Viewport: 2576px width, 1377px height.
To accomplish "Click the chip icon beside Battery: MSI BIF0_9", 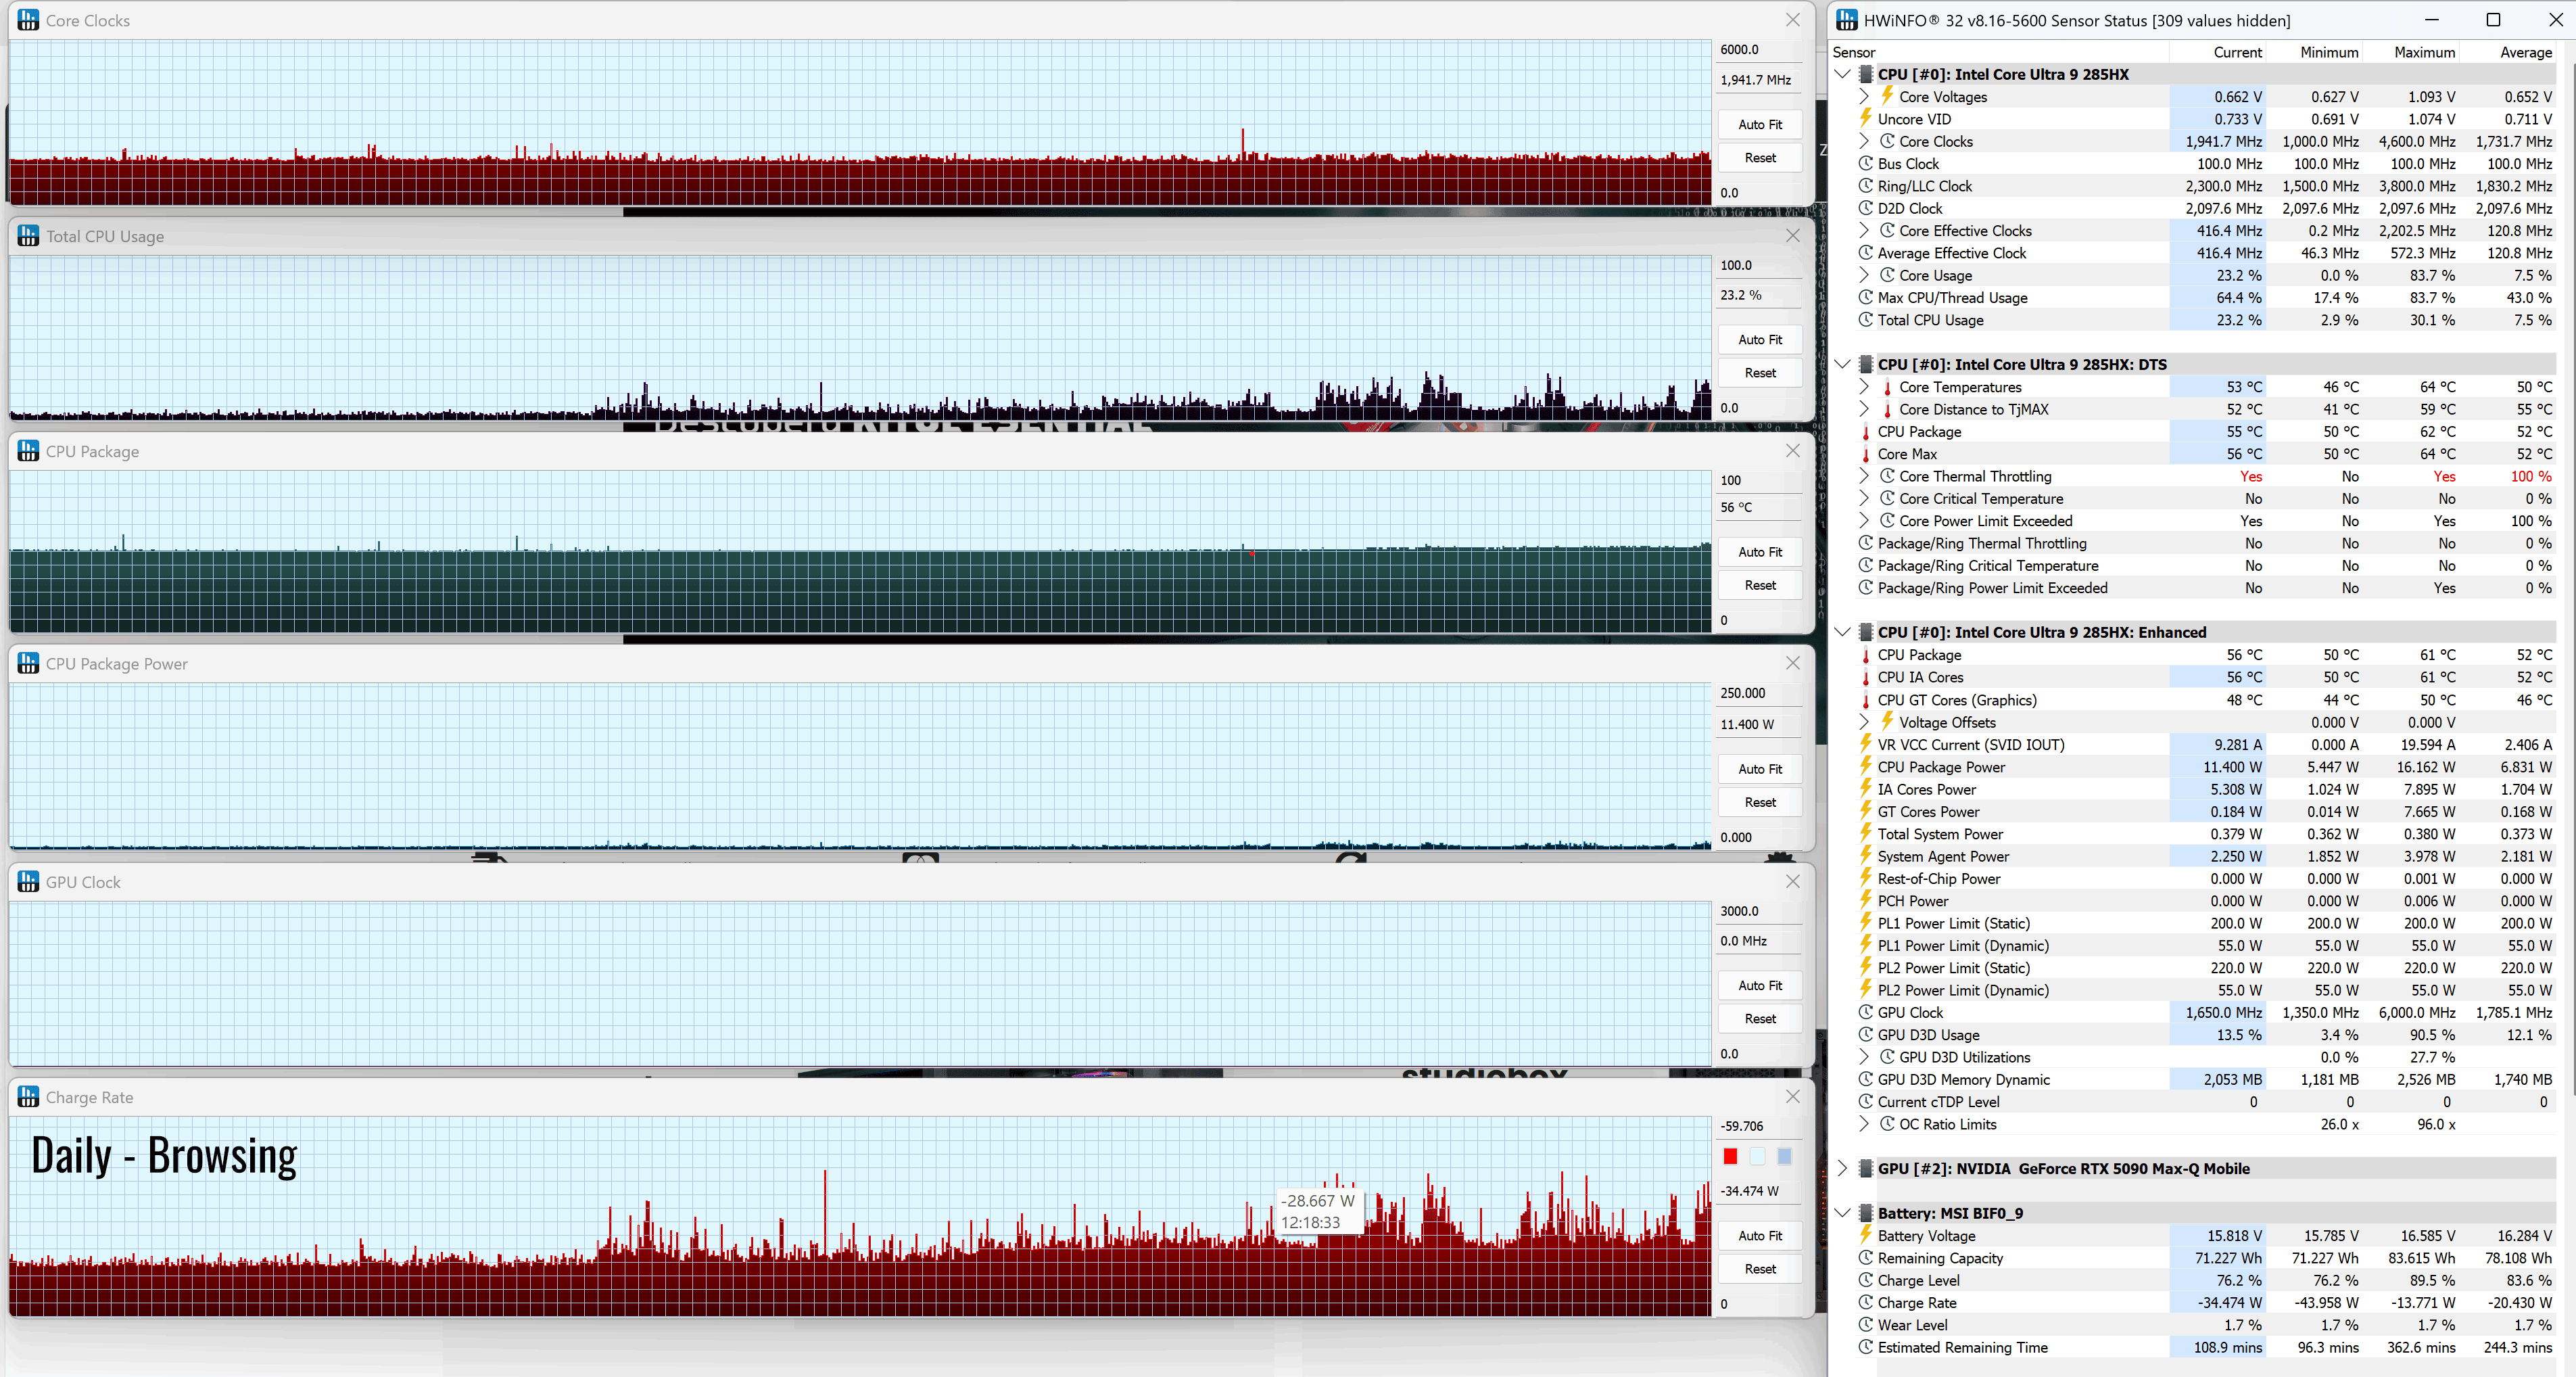I will 1865,1212.
